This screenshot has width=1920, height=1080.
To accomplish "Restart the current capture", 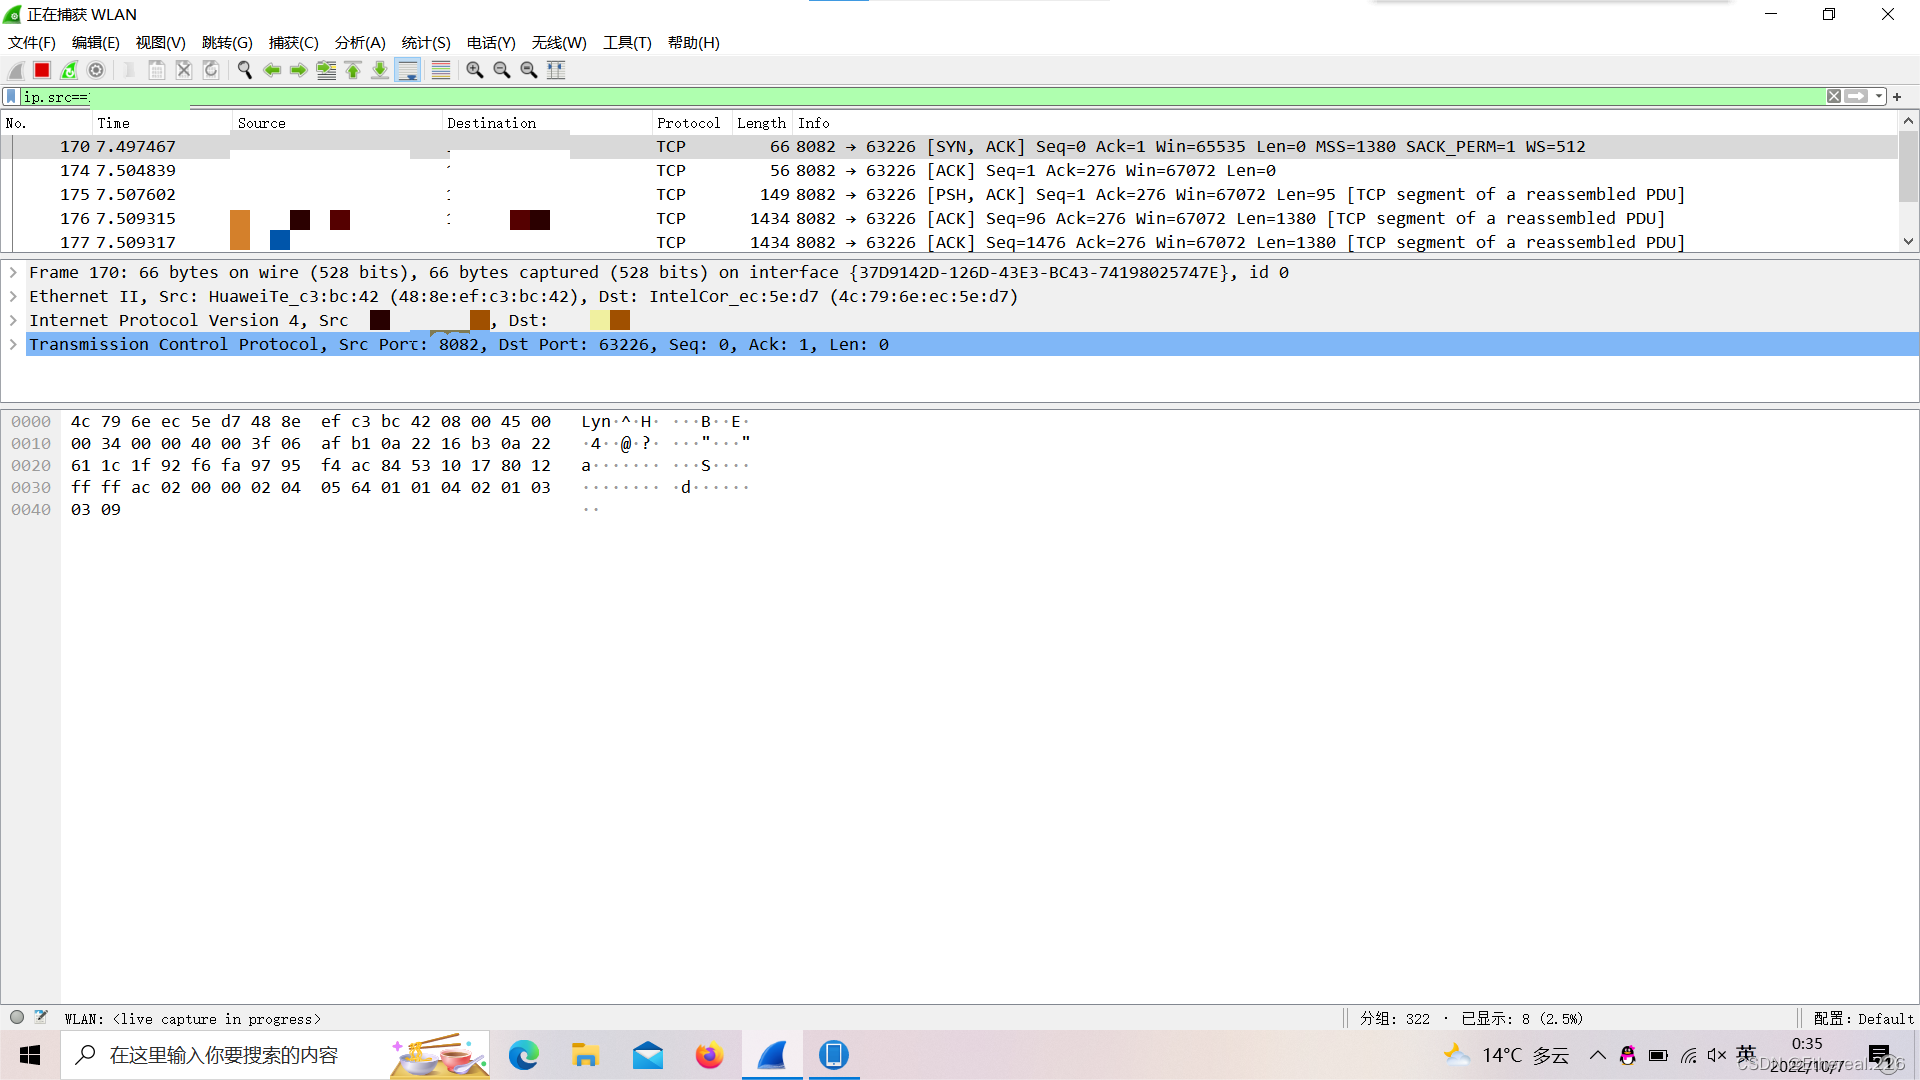I will 69,70.
